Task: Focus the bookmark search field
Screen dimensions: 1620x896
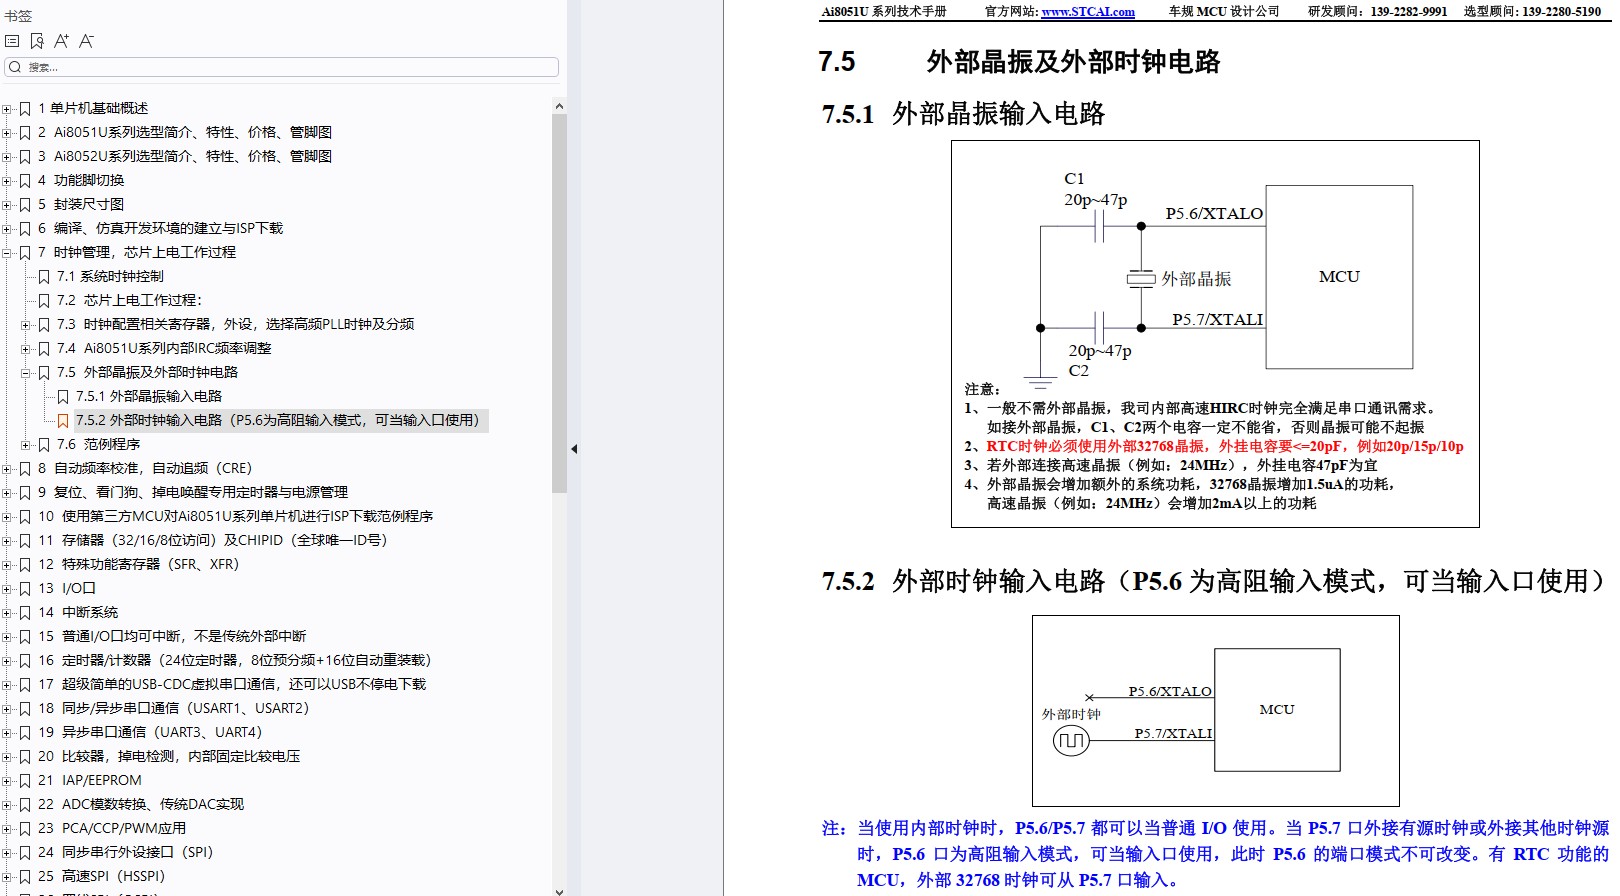Action: (281, 67)
